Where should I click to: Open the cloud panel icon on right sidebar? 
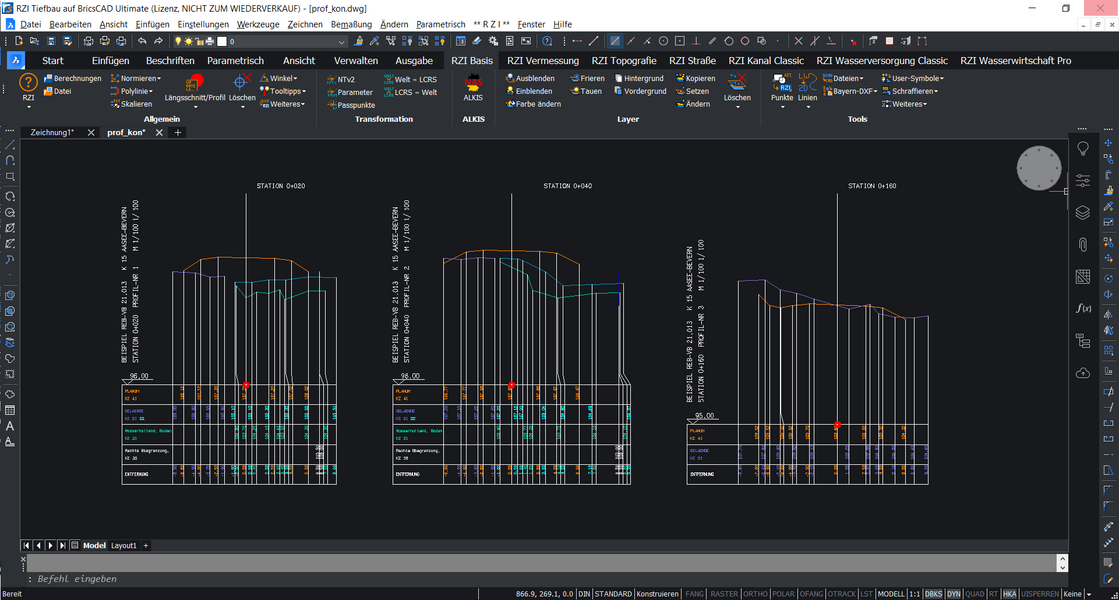[1083, 373]
